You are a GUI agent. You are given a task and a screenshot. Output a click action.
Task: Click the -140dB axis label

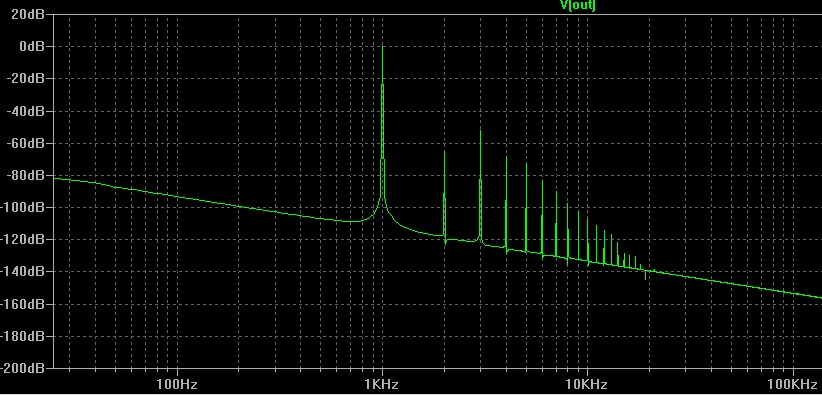[x=23, y=272]
